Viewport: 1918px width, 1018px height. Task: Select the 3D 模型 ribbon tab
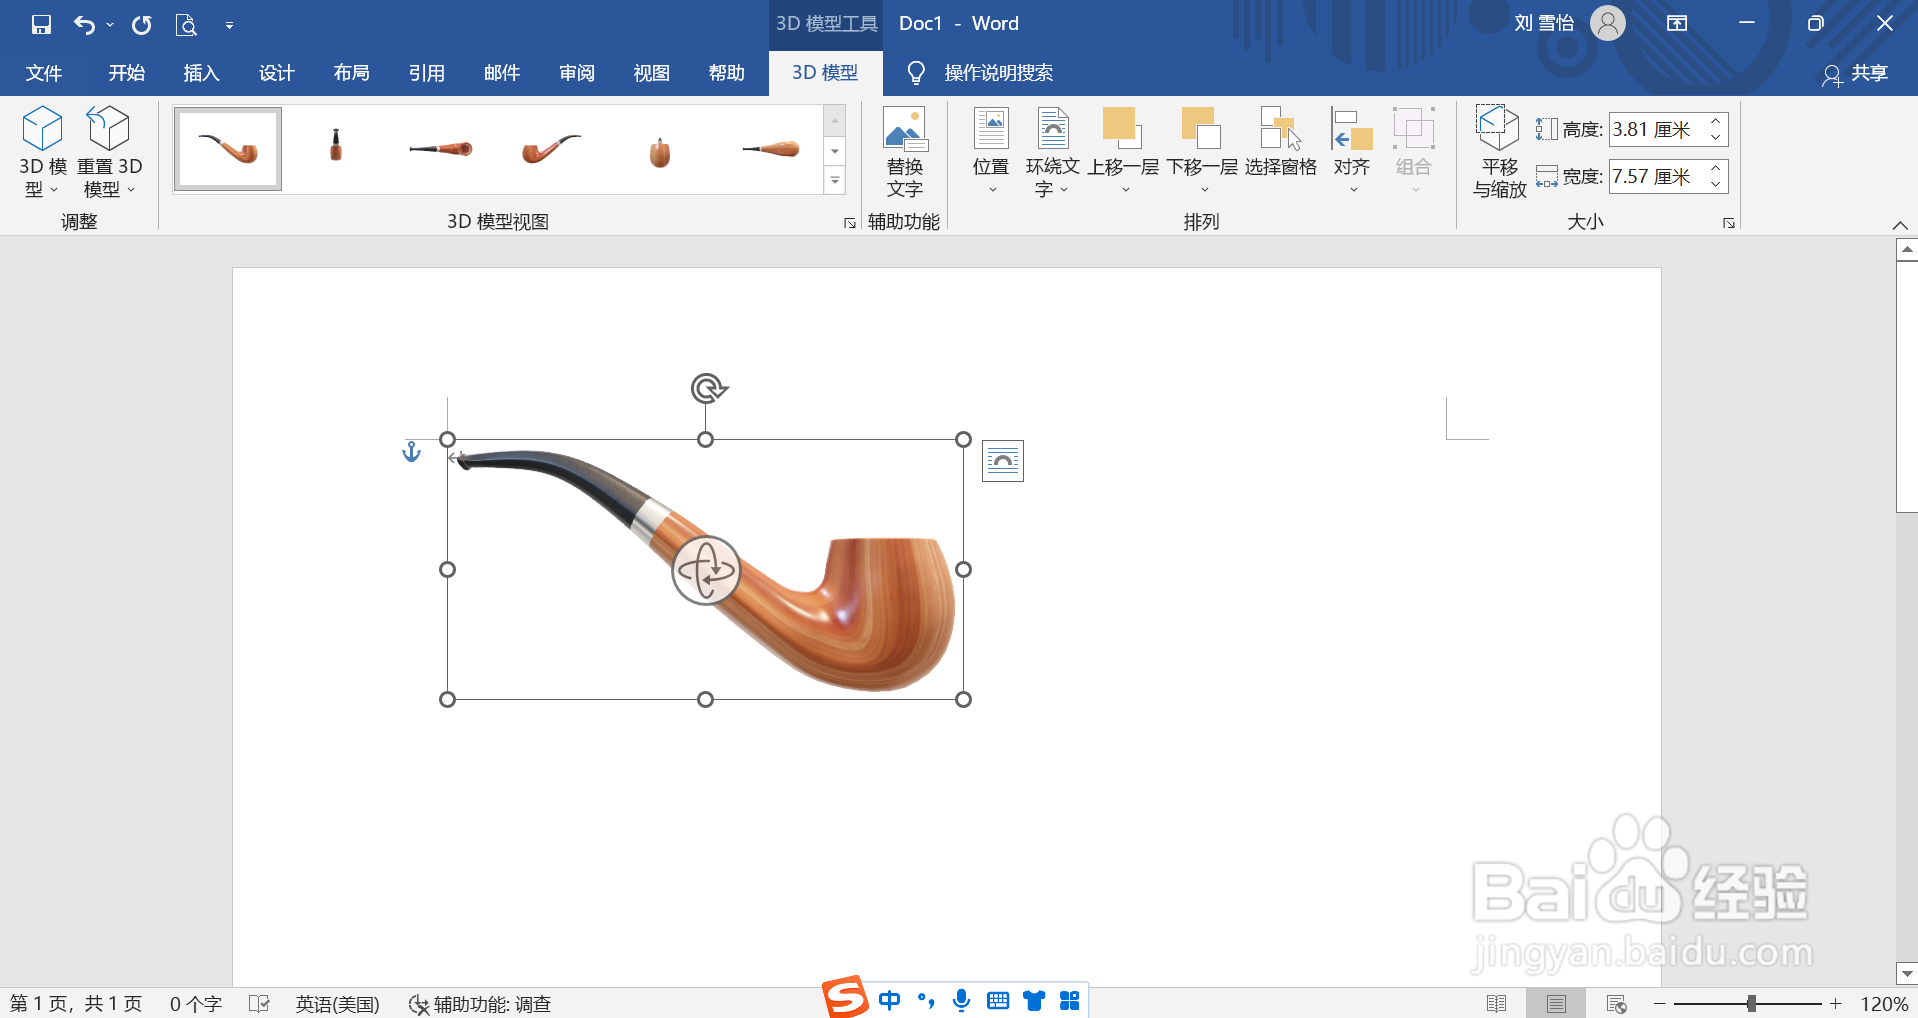click(x=825, y=73)
